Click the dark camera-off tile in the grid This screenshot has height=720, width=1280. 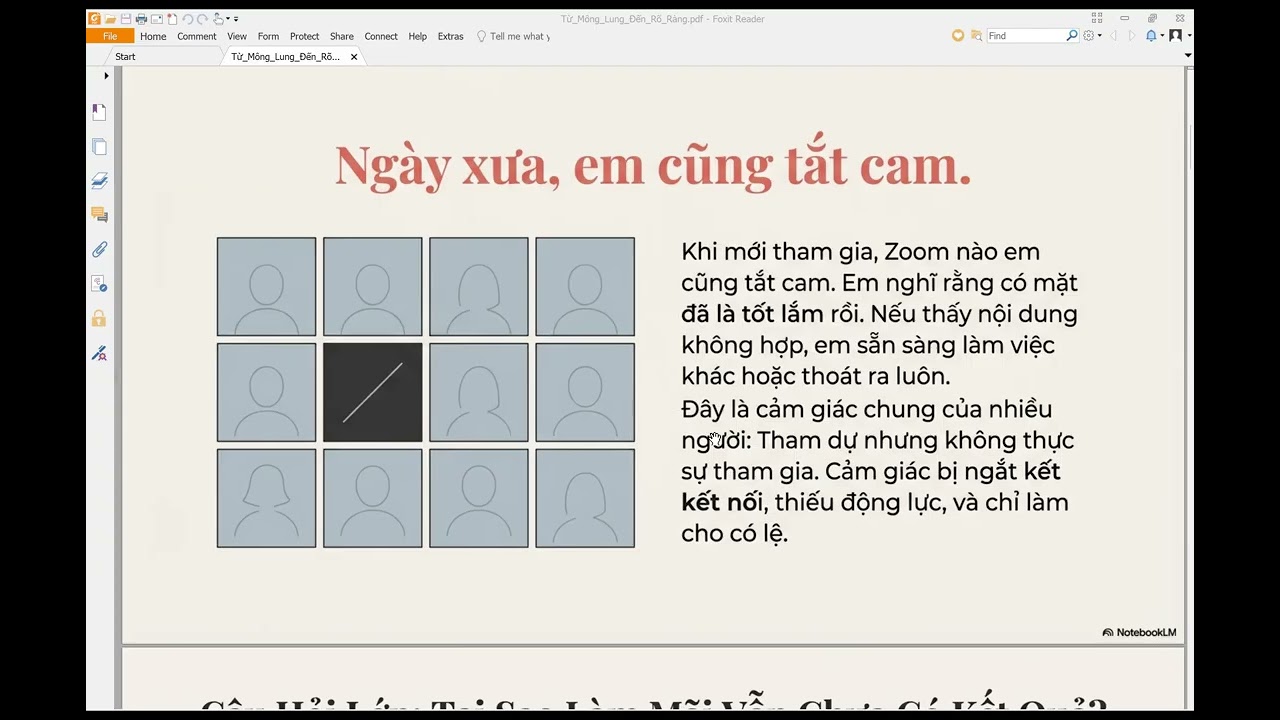coord(373,392)
